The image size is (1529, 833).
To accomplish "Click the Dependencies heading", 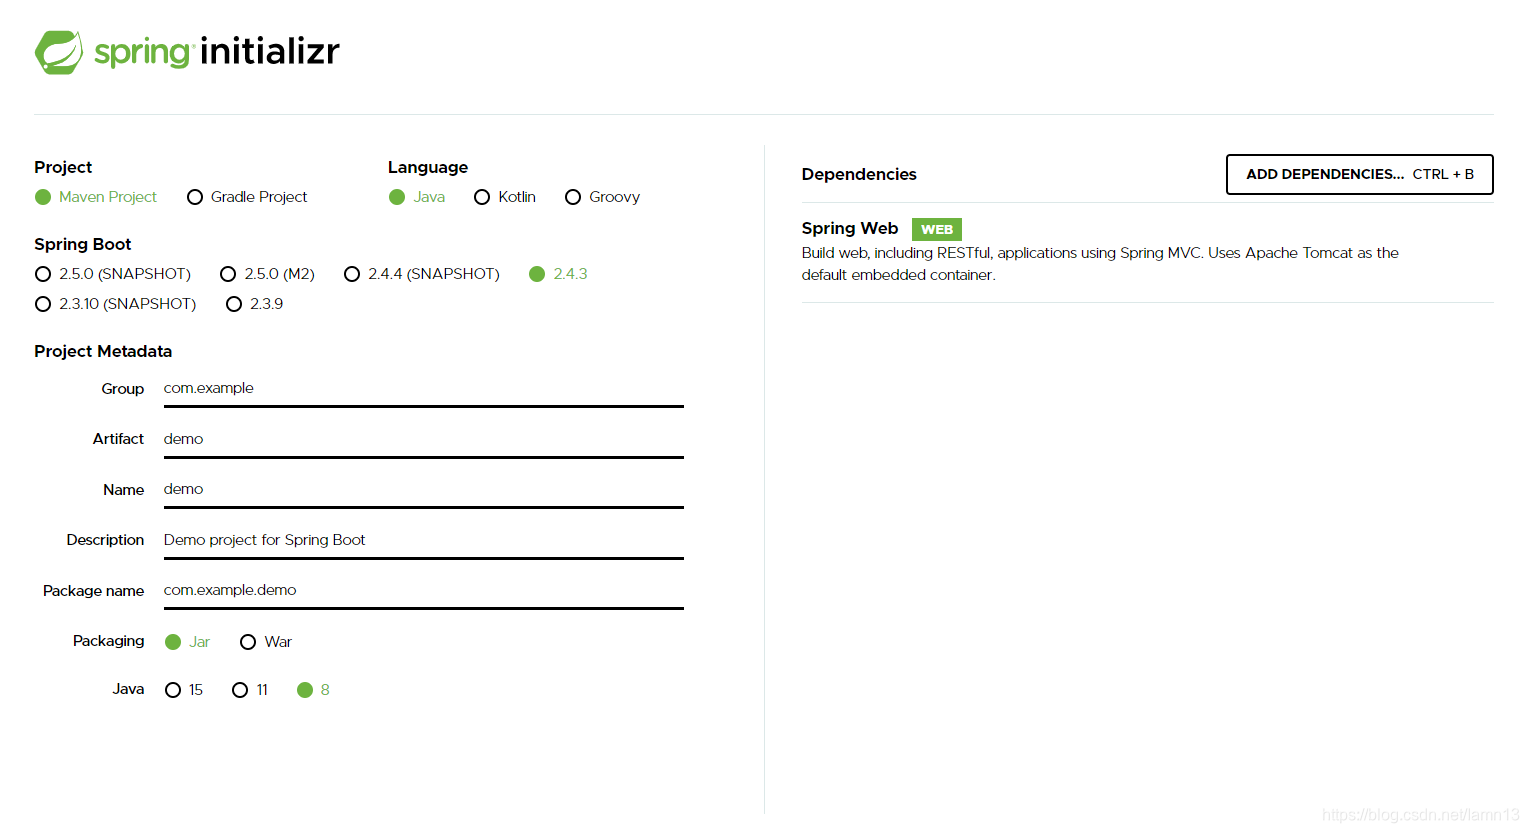I will point(859,174).
